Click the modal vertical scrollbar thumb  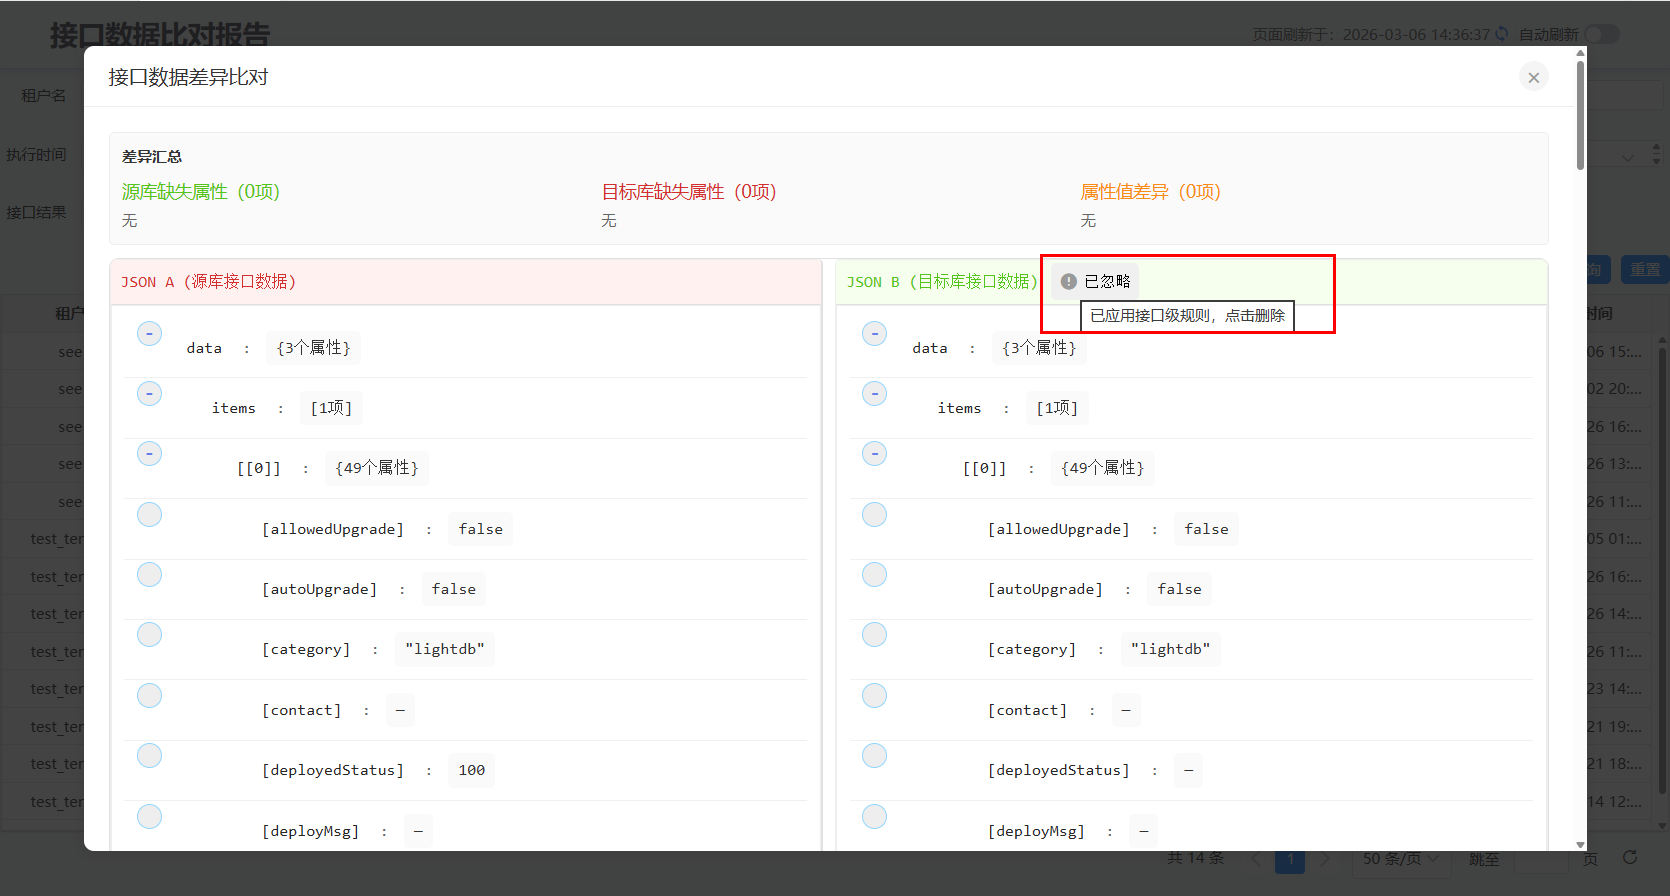tap(1580, 115)
